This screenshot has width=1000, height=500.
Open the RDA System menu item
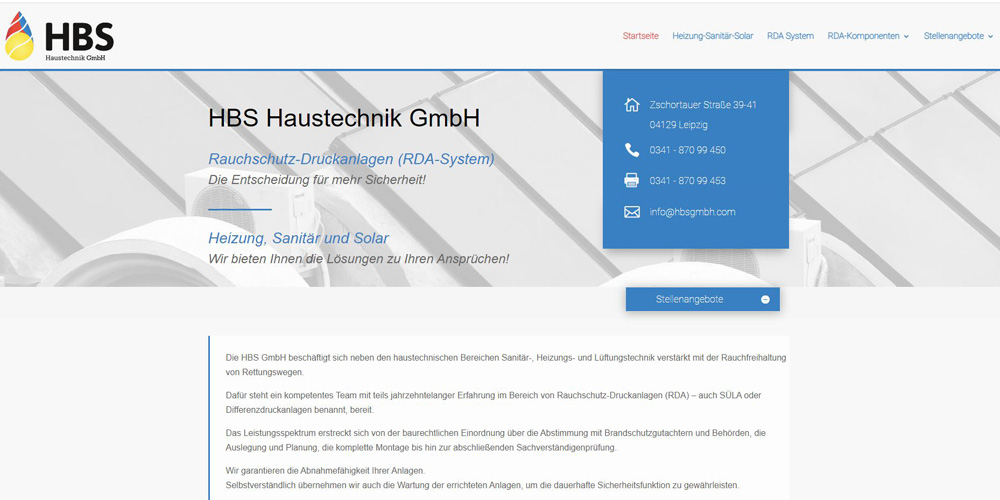pos(790,36)
